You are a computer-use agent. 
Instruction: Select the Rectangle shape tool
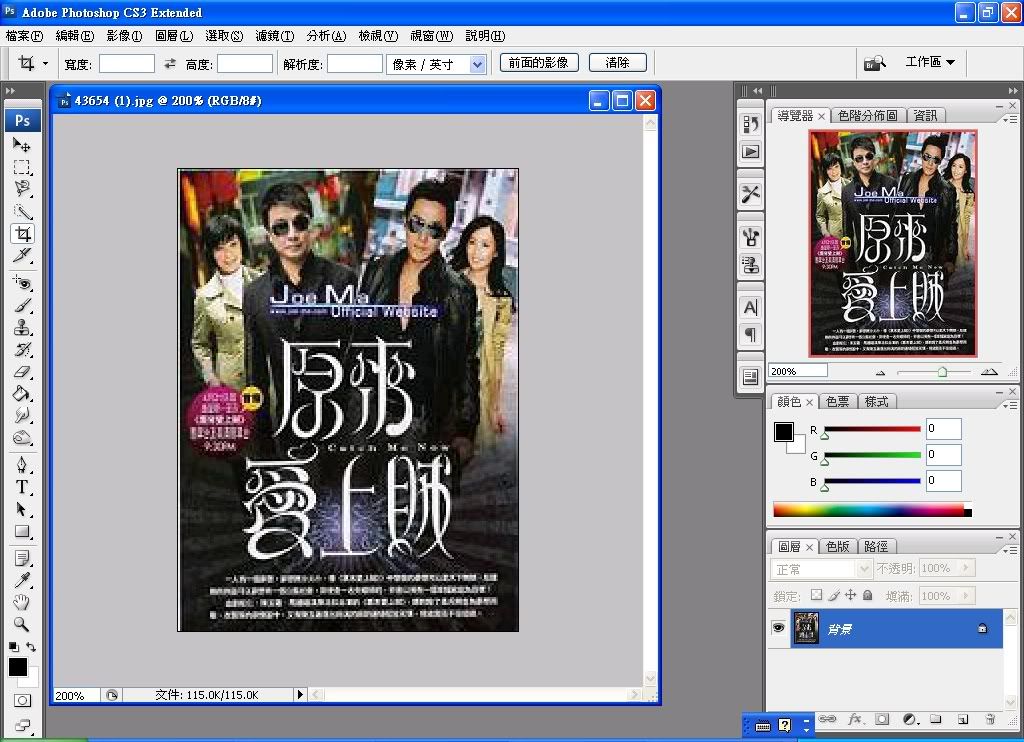click(22, 532)
